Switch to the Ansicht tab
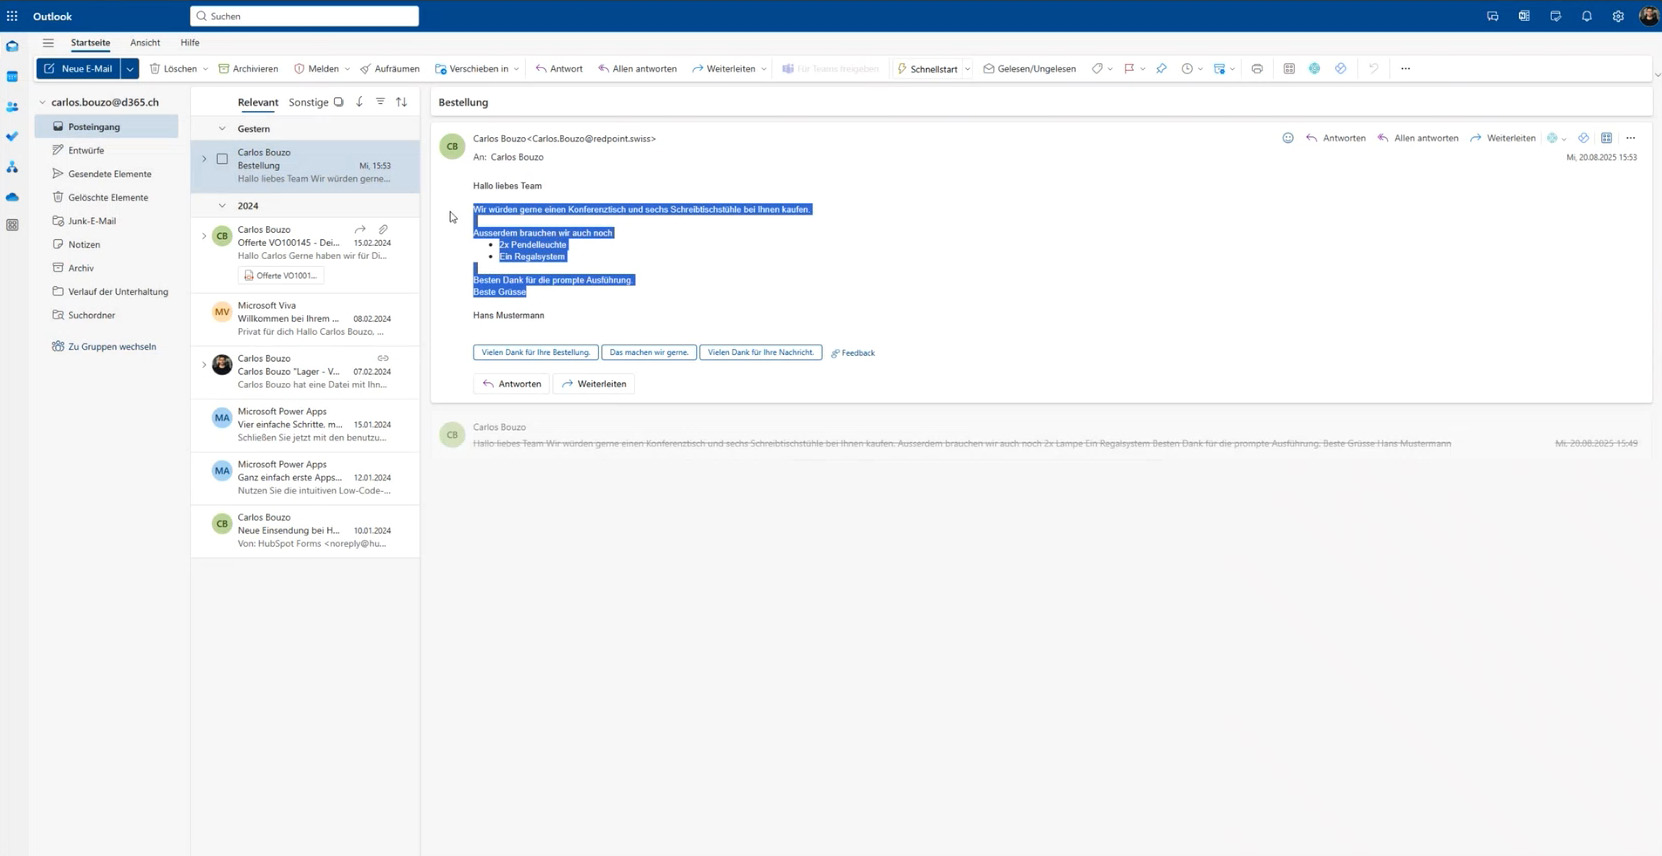Image resolution: width=1662 pixels, height=856 pixels. (x=145, y=43)
